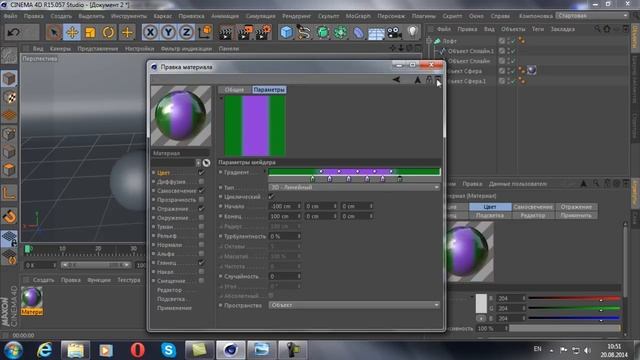Click the shader gradient bar
Viewport: 640px width, 360px height.
(354, 172)
